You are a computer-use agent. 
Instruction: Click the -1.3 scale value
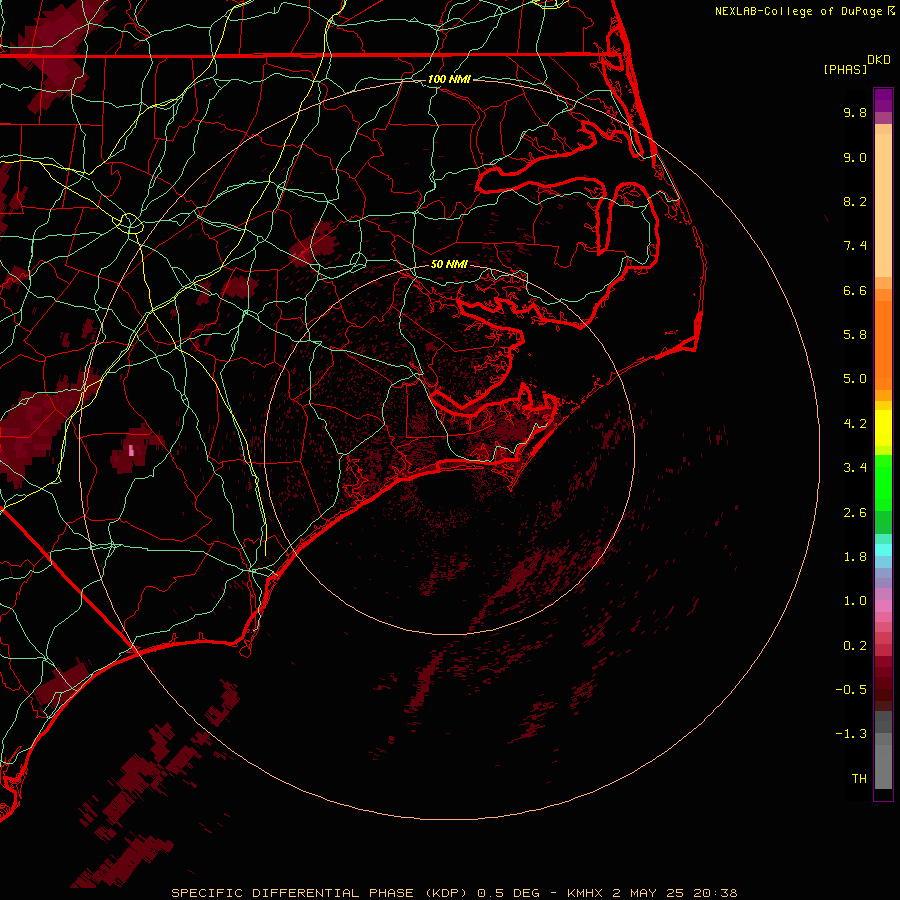pyautogui.click(x=851, y=734)
